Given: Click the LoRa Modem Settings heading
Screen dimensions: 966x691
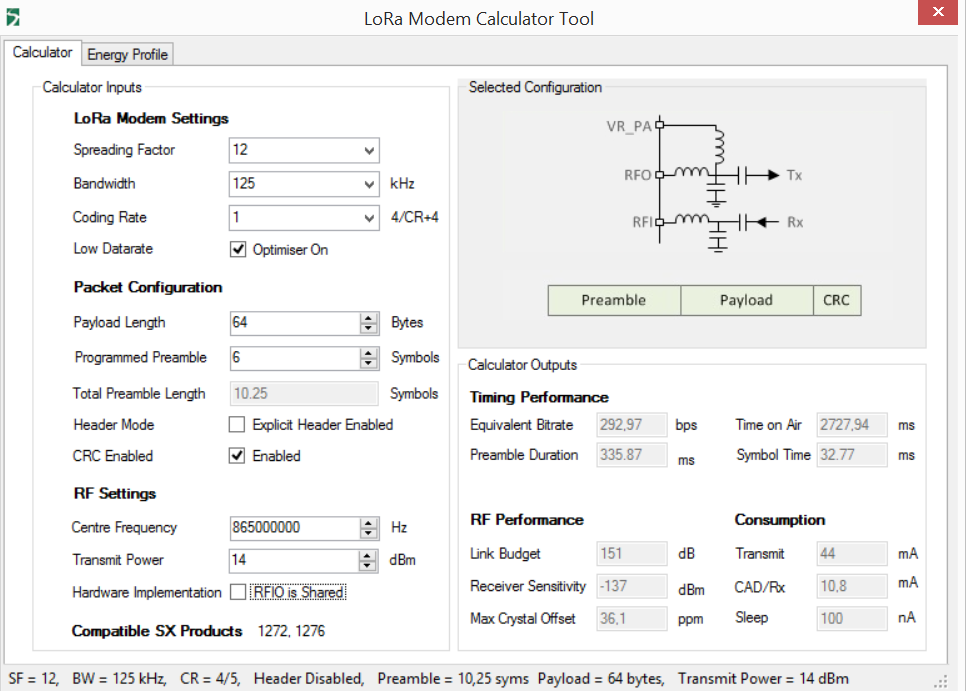Looking at the screenshot, I should pyautogui.click(x=151, y=118).
